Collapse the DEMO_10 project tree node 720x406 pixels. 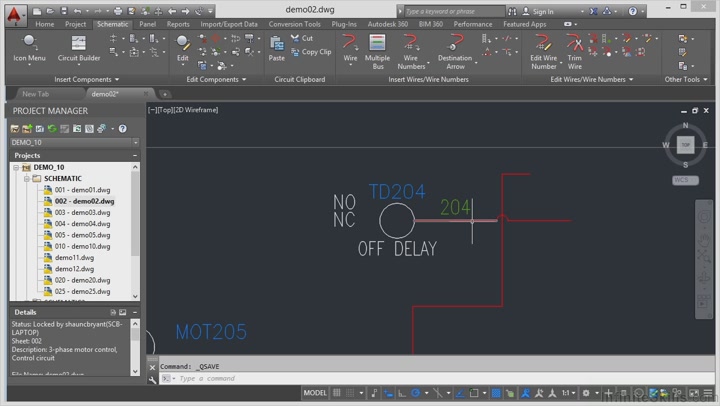click(x=16, y=168)
